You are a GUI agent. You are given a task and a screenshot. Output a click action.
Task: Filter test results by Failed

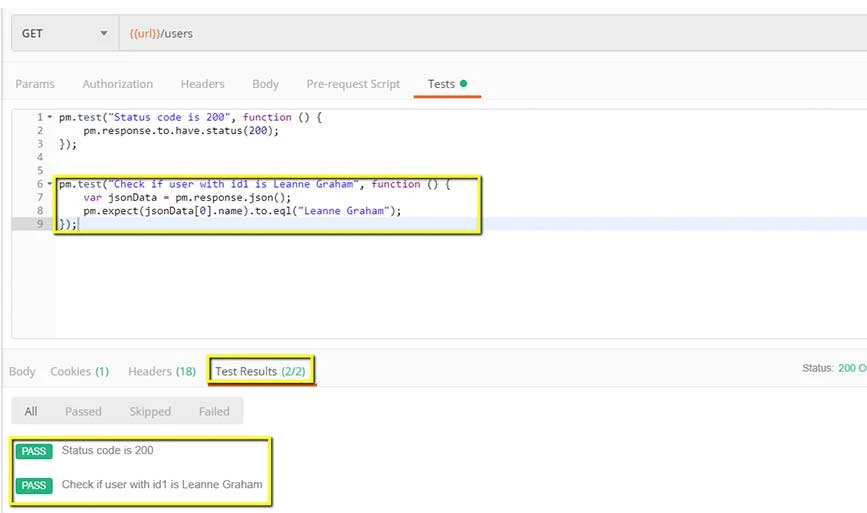pos(214,411)
